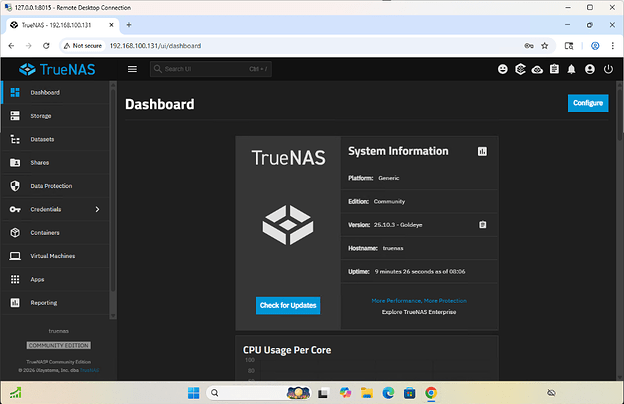Open Microsoft Store from taskbar
624x404 pixels.
click(410, 393)
